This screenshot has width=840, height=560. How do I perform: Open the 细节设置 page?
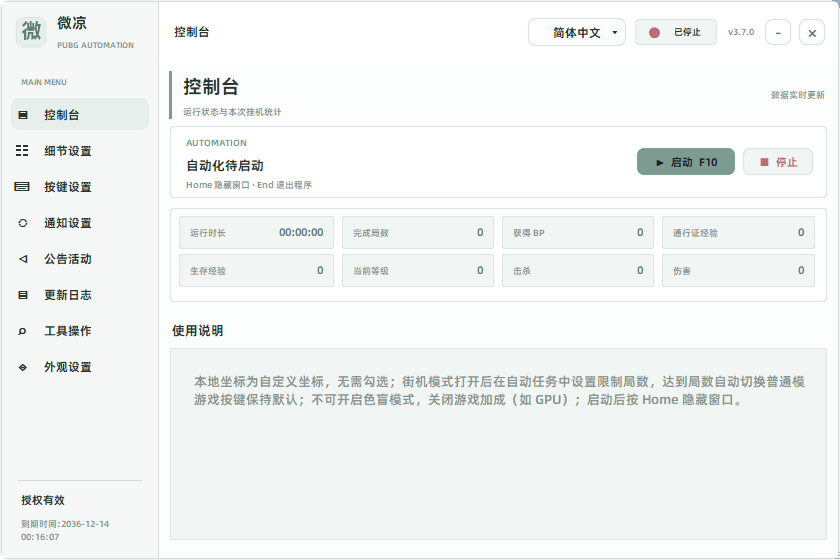click(80, 151)
